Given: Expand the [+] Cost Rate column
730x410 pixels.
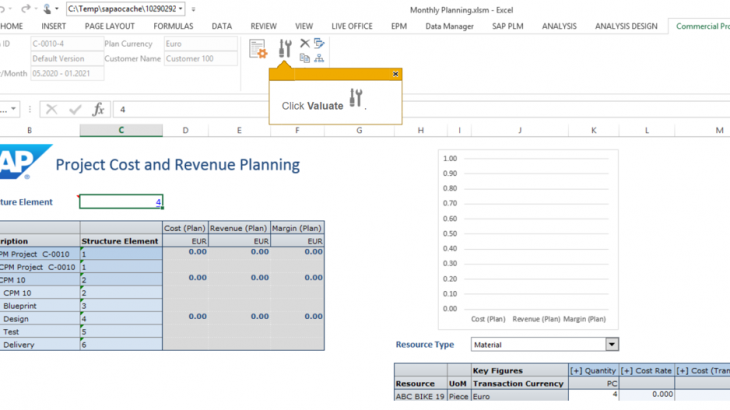Looking at the screenshot, I should click(627, 370).
